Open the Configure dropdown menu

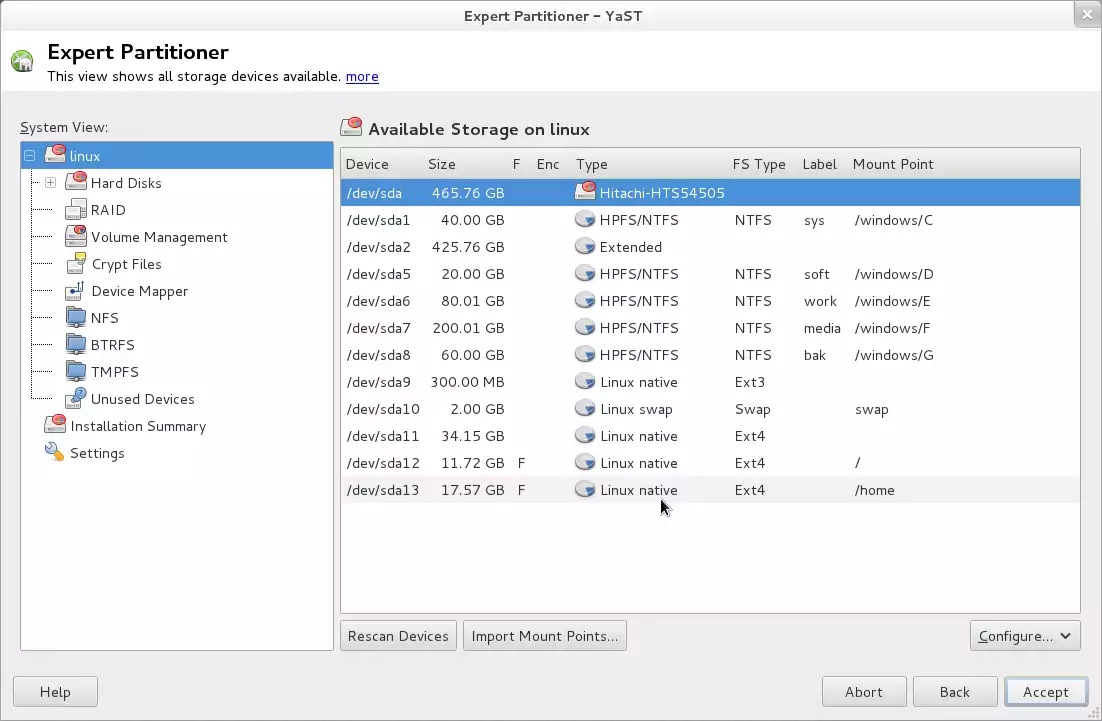coord(1025,636)
